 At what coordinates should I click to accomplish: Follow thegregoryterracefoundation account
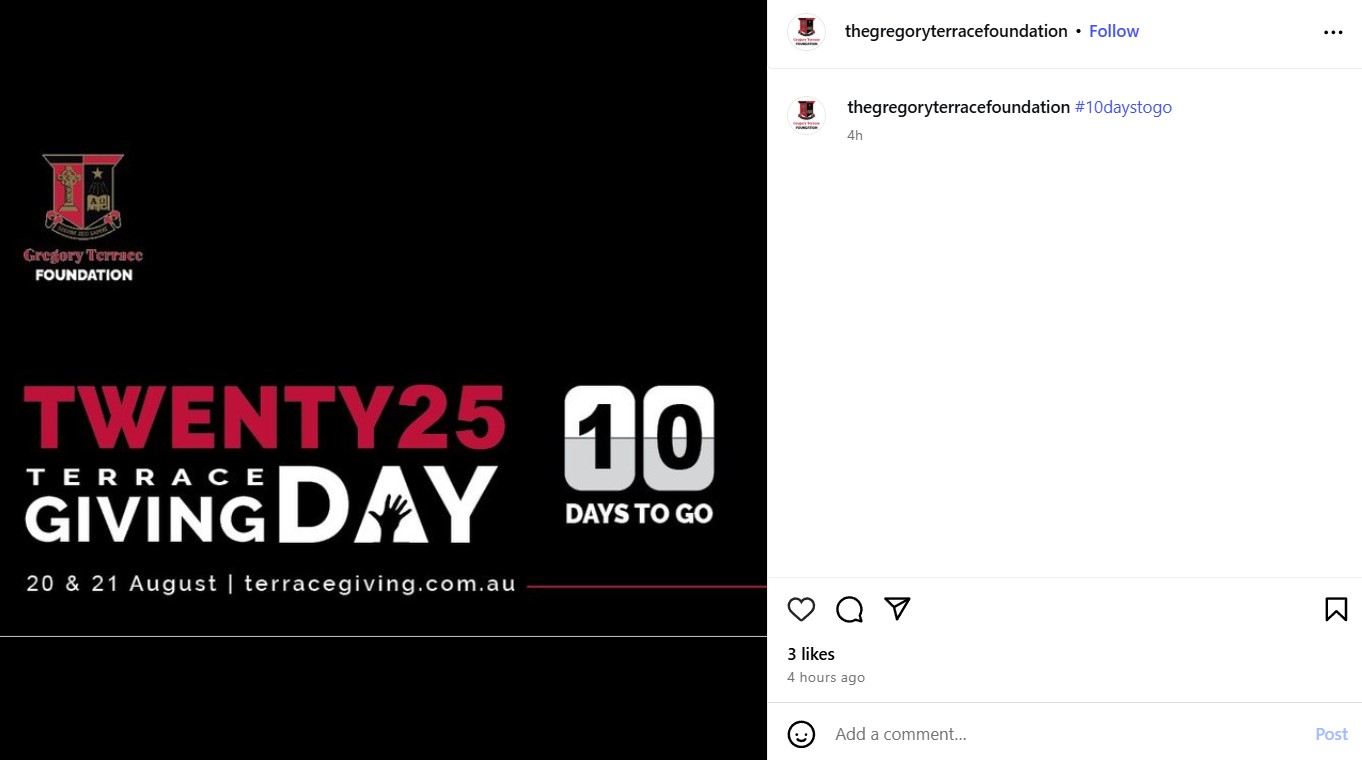1114,31
